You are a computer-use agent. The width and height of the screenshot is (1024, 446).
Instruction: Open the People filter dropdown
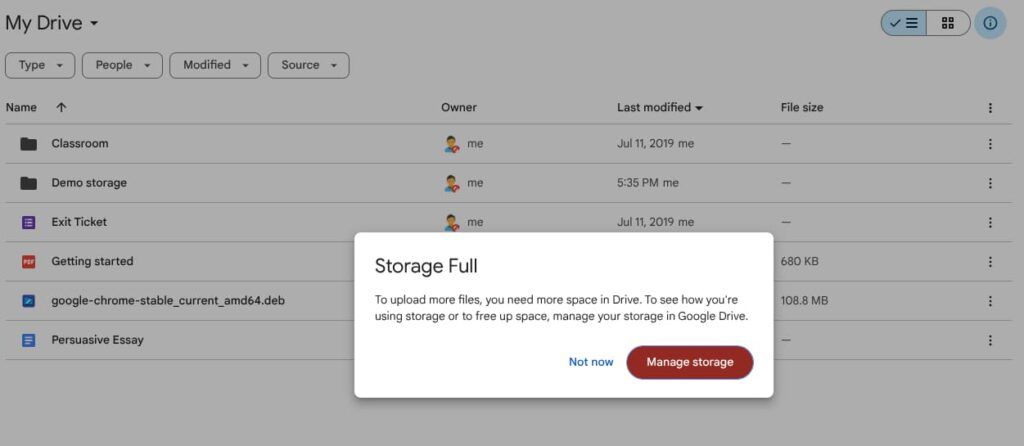(x=122, y=65)
